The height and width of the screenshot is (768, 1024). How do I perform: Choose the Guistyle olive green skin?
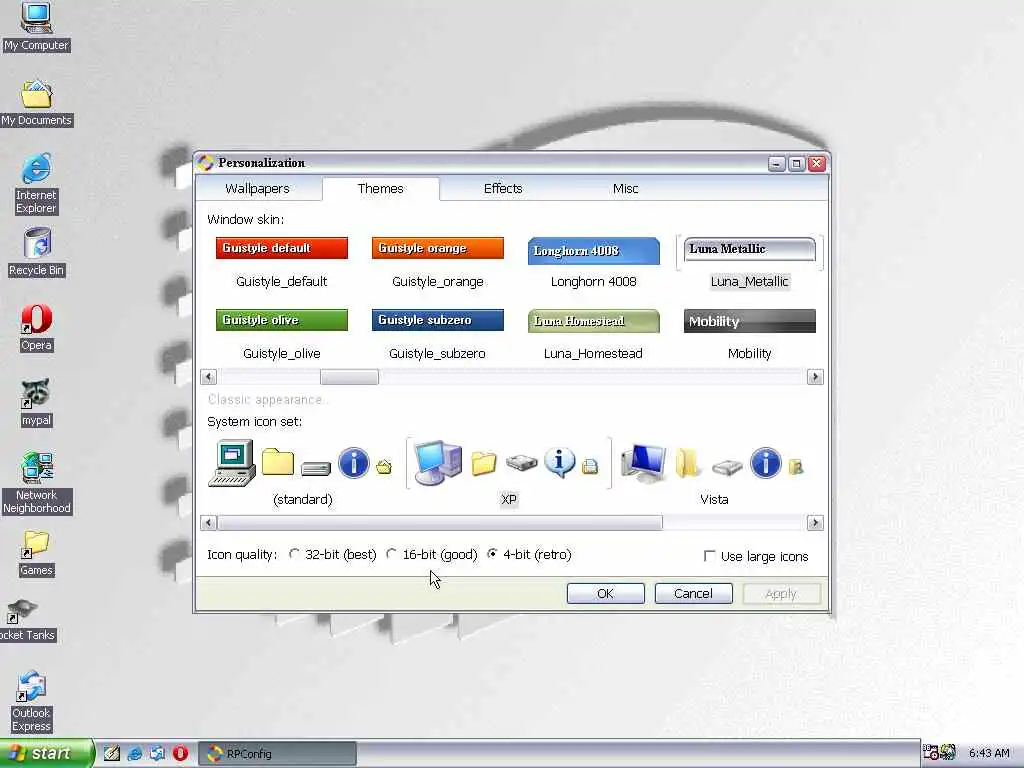[x=281, y=320]
